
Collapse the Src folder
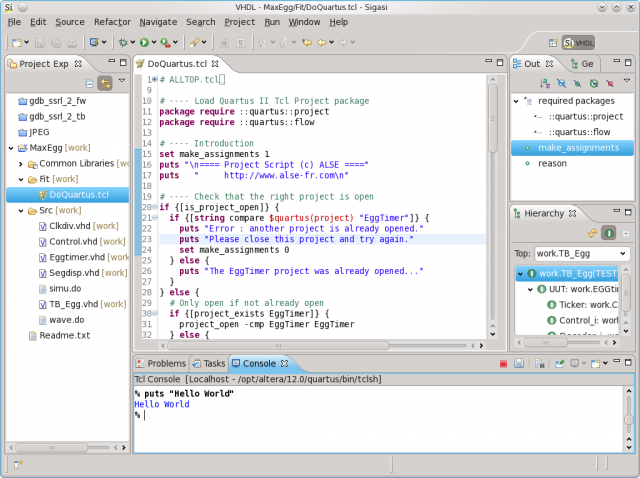click(21, 211)
